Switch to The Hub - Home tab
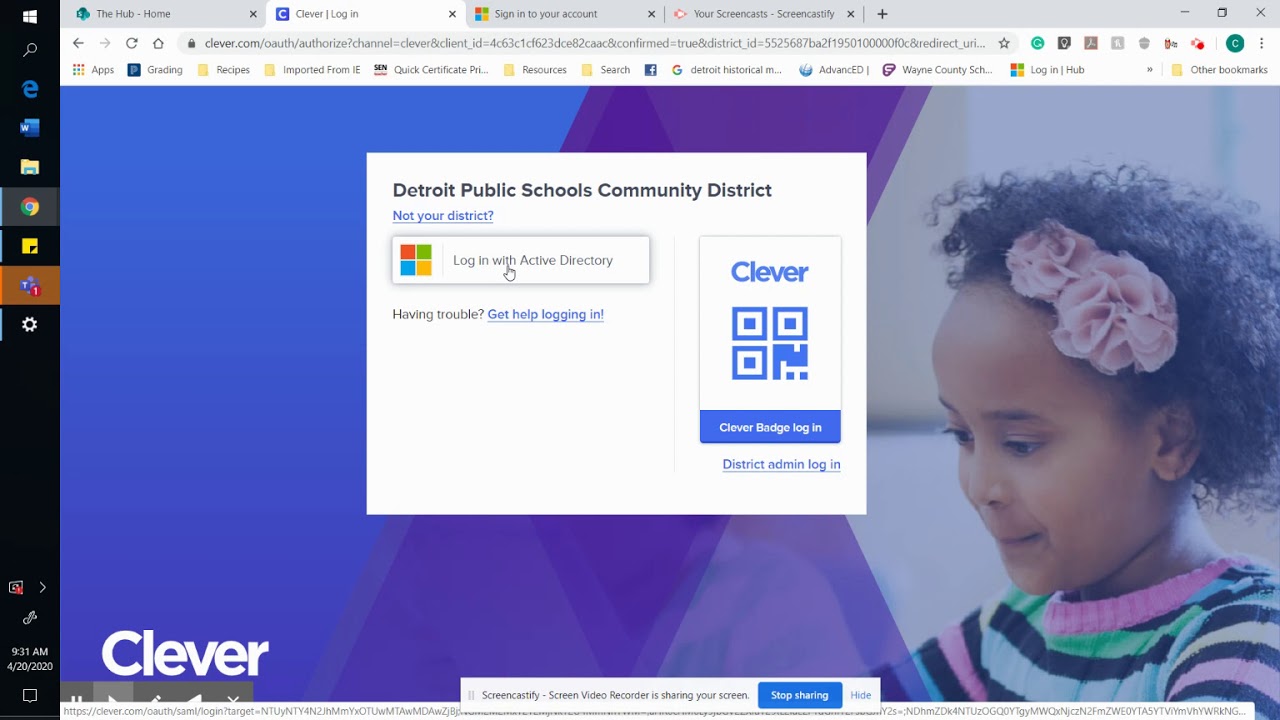Viewport: 1280px width, 720px height. [166, 14]
